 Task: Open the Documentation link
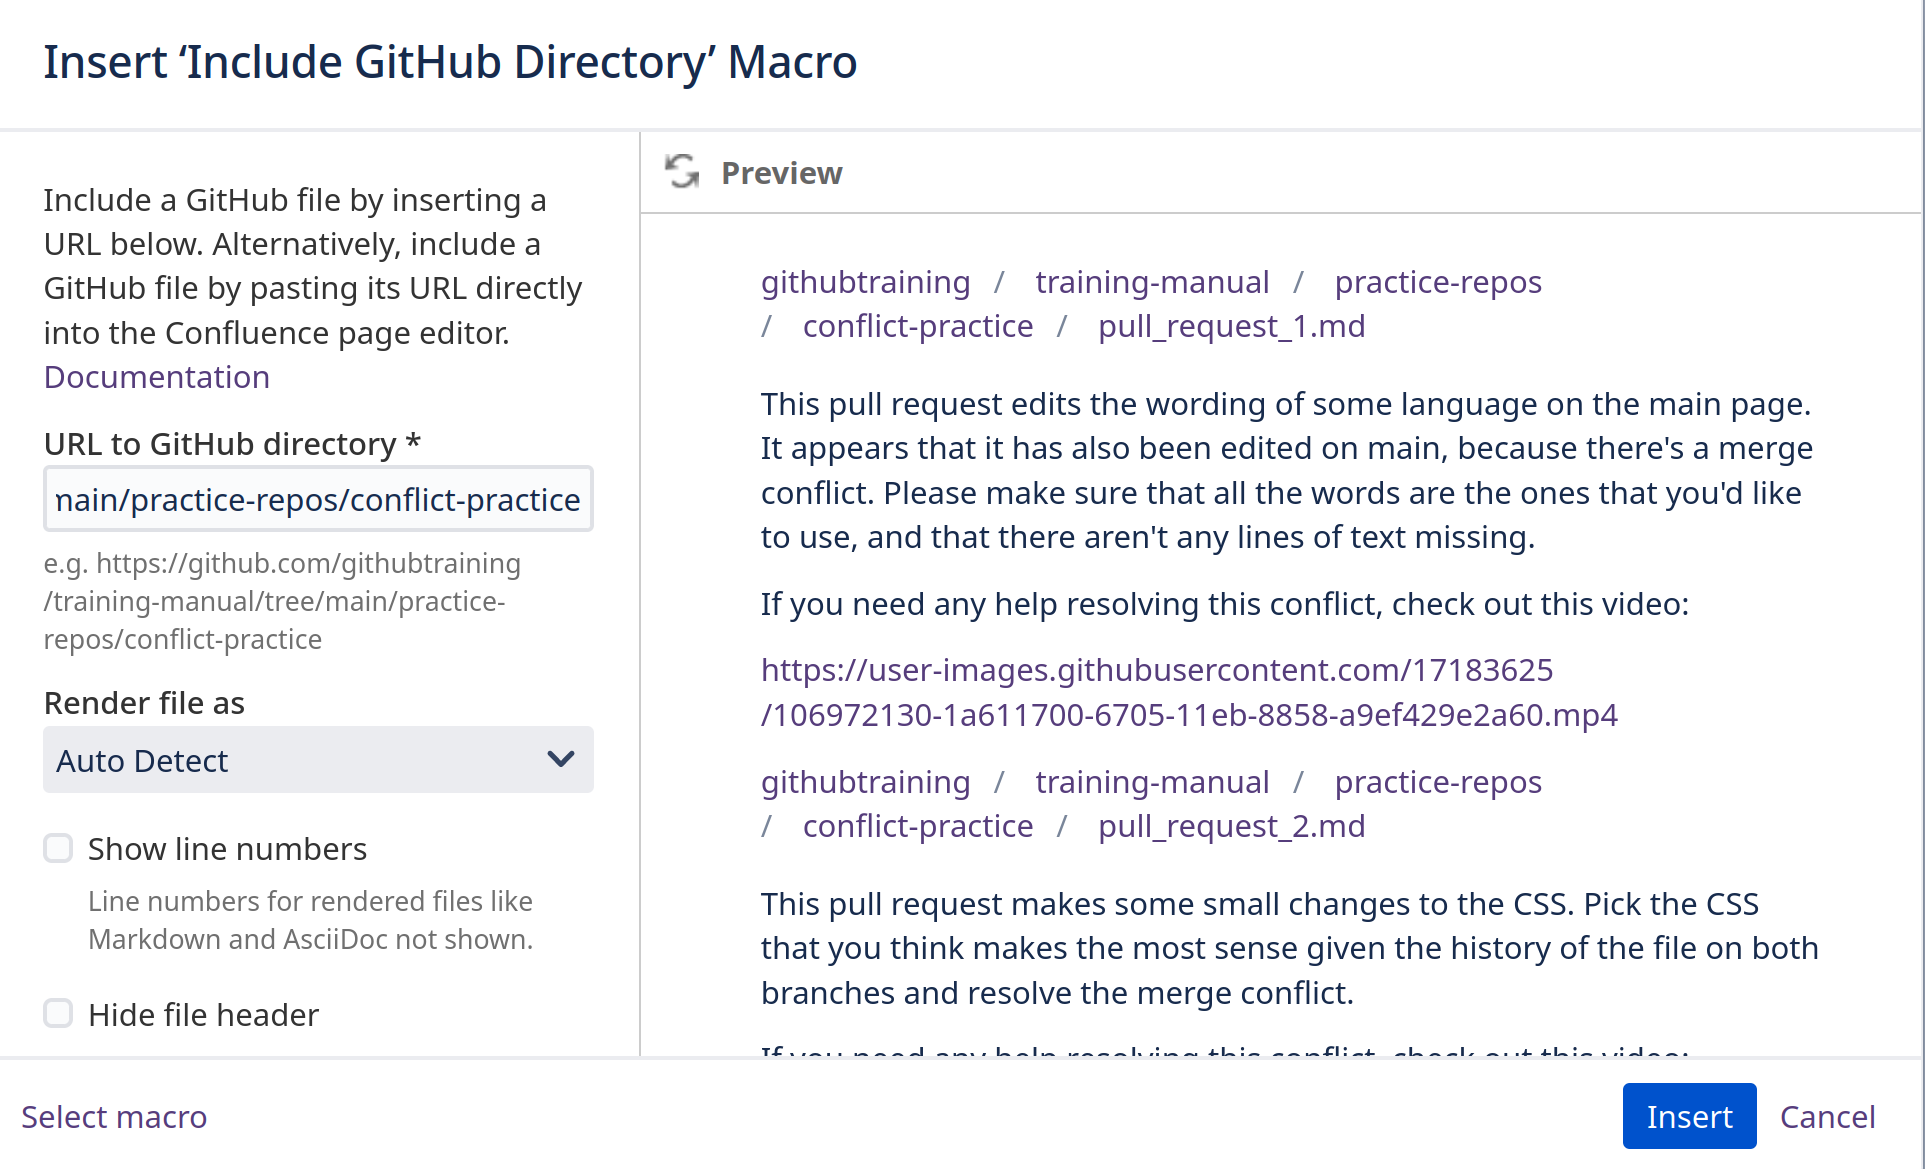pos(157,377)
